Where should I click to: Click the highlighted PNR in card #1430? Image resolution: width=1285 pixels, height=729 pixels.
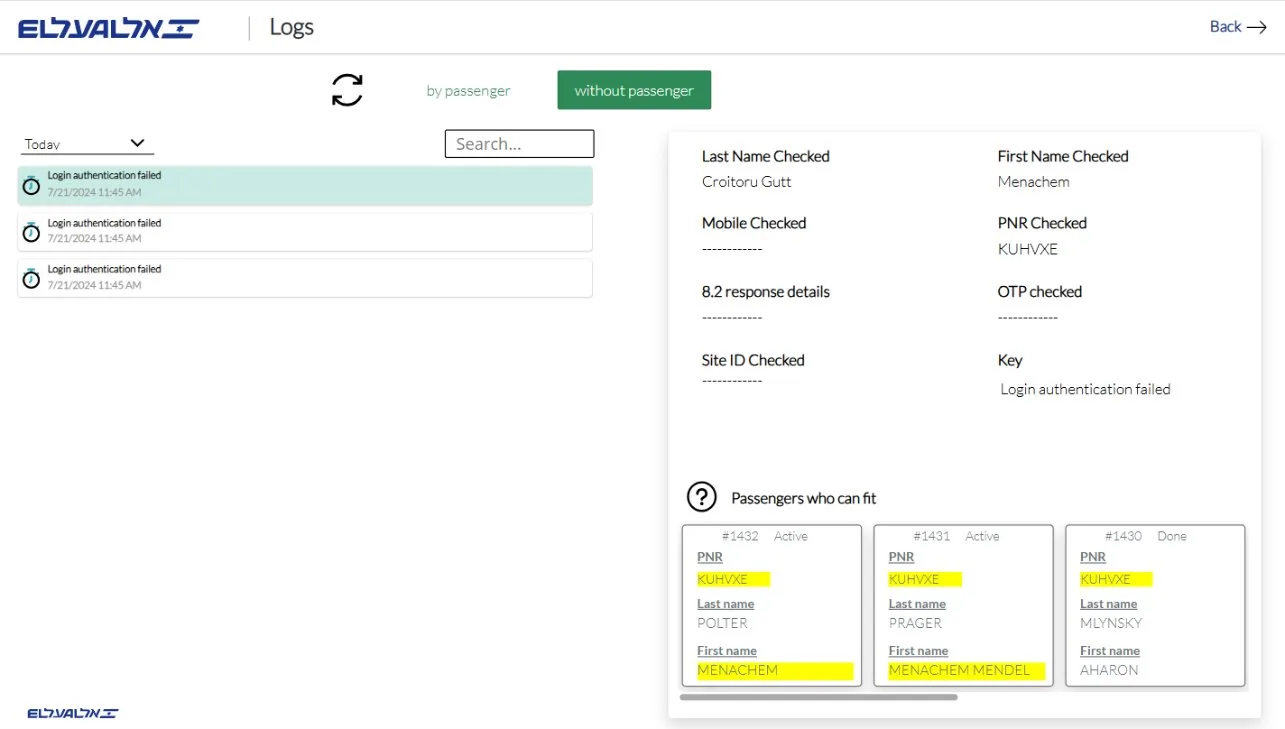tap(1116, 579)
